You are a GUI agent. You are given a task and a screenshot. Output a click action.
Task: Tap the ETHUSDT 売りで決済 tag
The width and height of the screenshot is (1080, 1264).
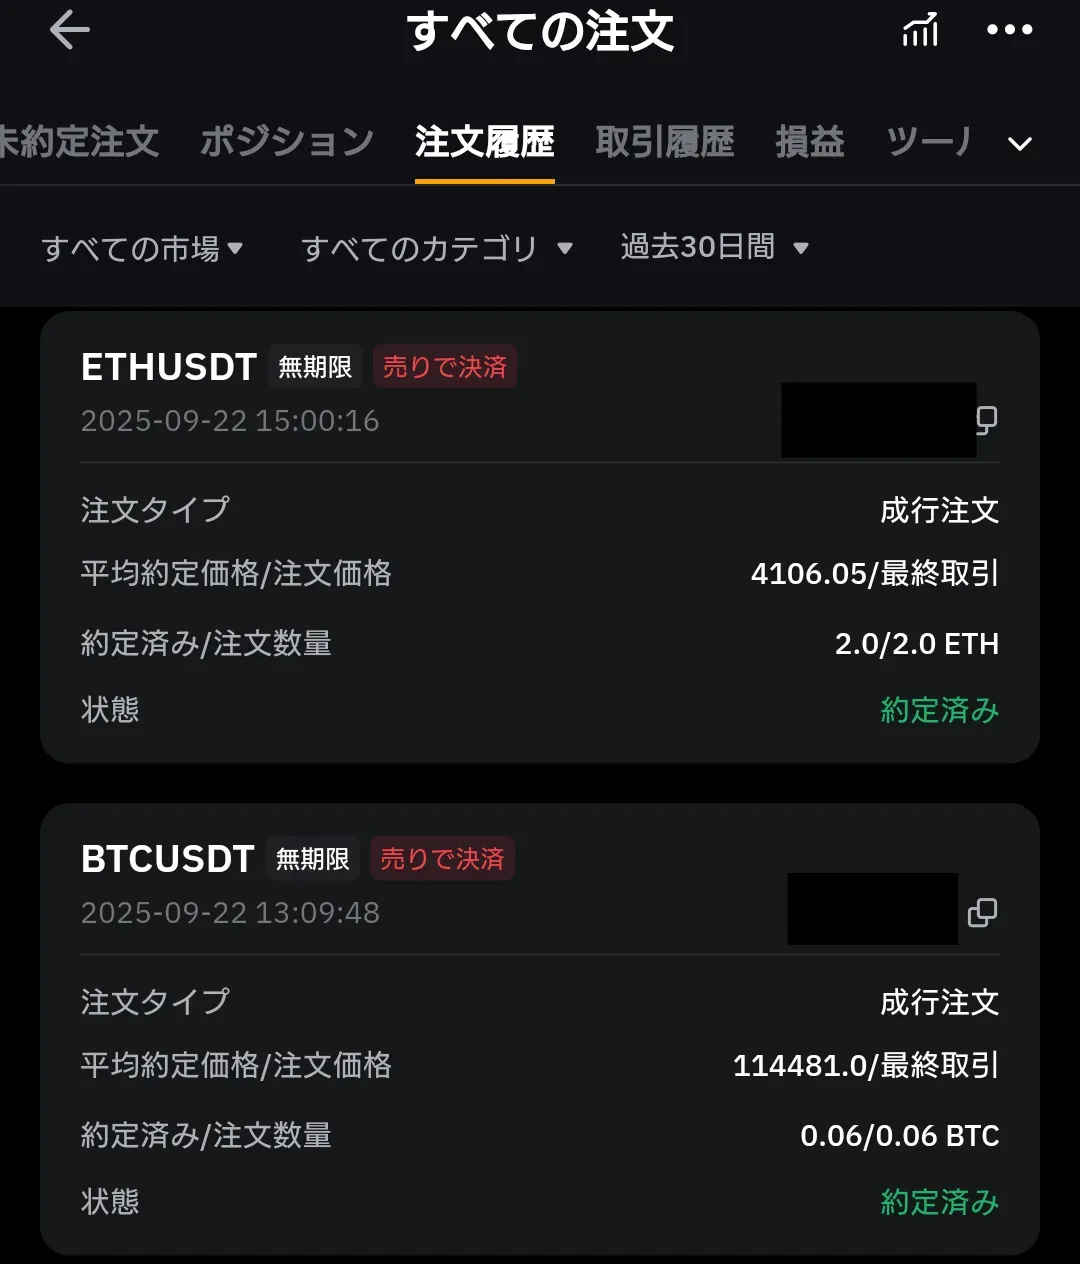pyautogui.click(x=445, y=367)
